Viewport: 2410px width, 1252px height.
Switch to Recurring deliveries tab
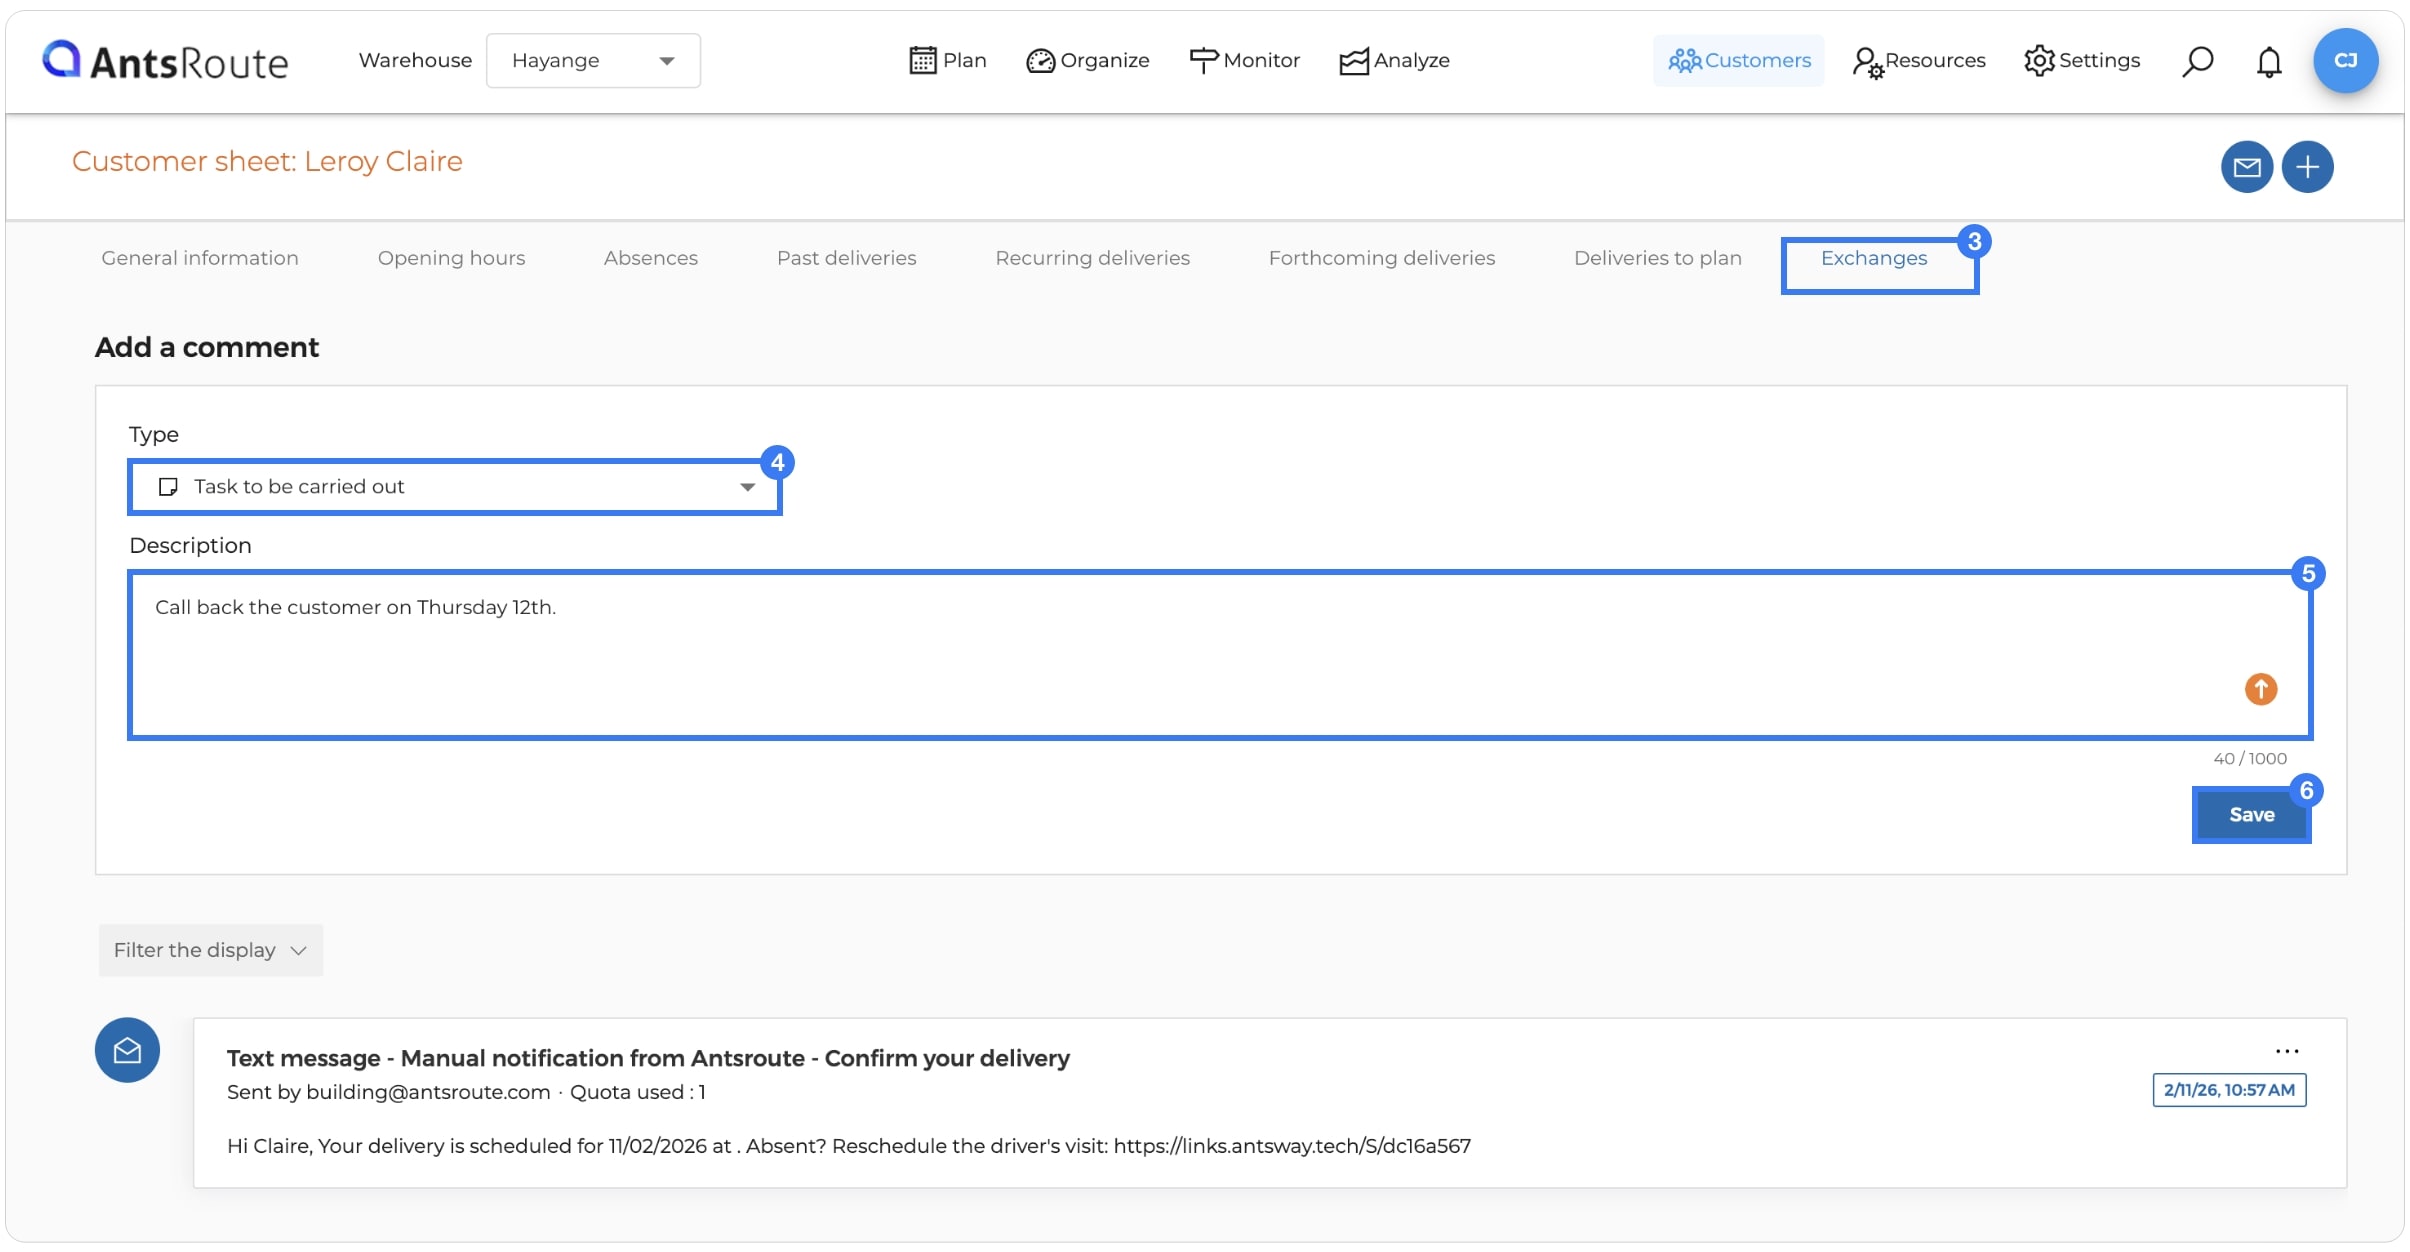point(1093,258)
